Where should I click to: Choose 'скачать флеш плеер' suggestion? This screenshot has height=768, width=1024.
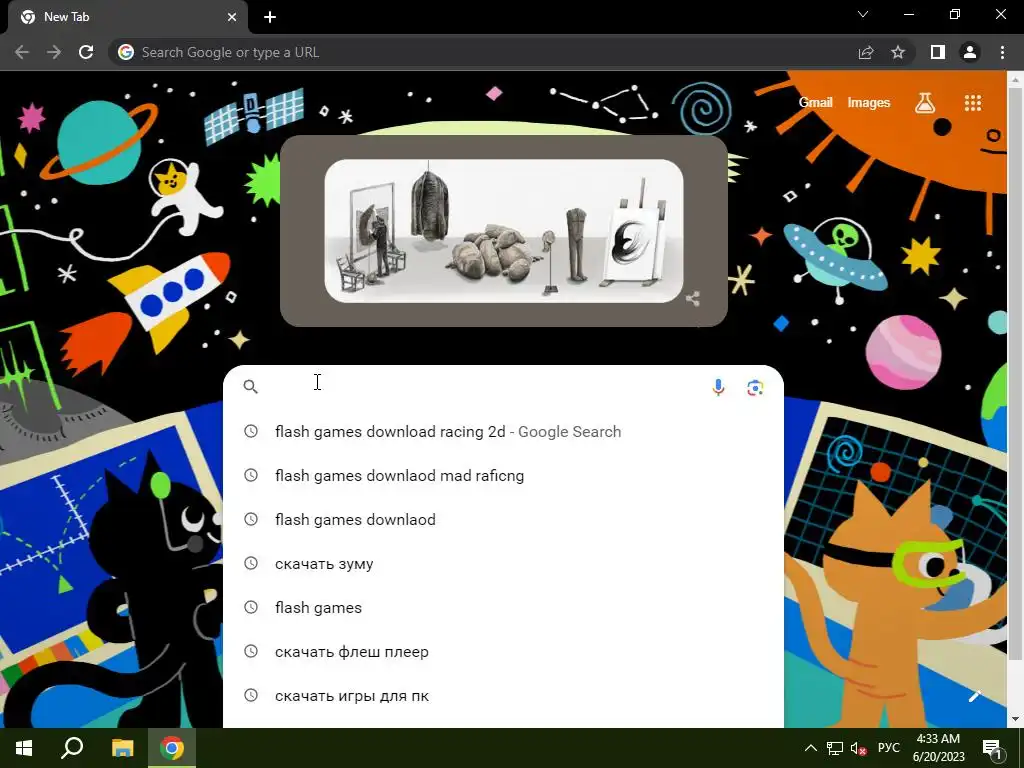tap(503, 652)
